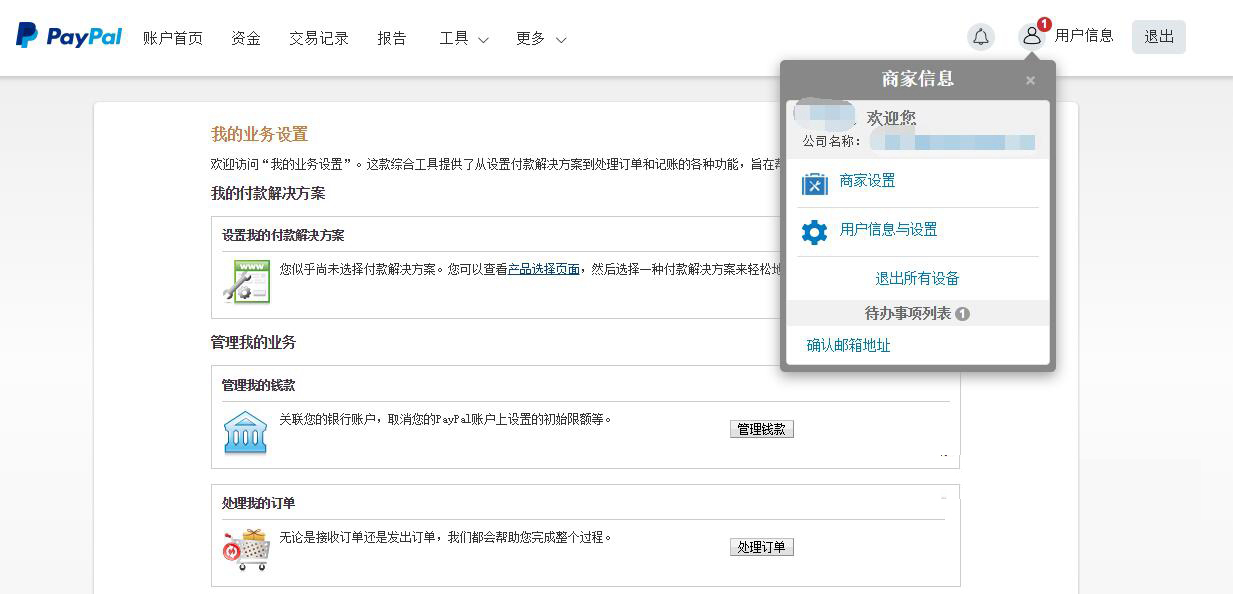Click the 我的付款解决方案 heading
The width and height of the screenshot is (1233, 594).
coord(268,193)
